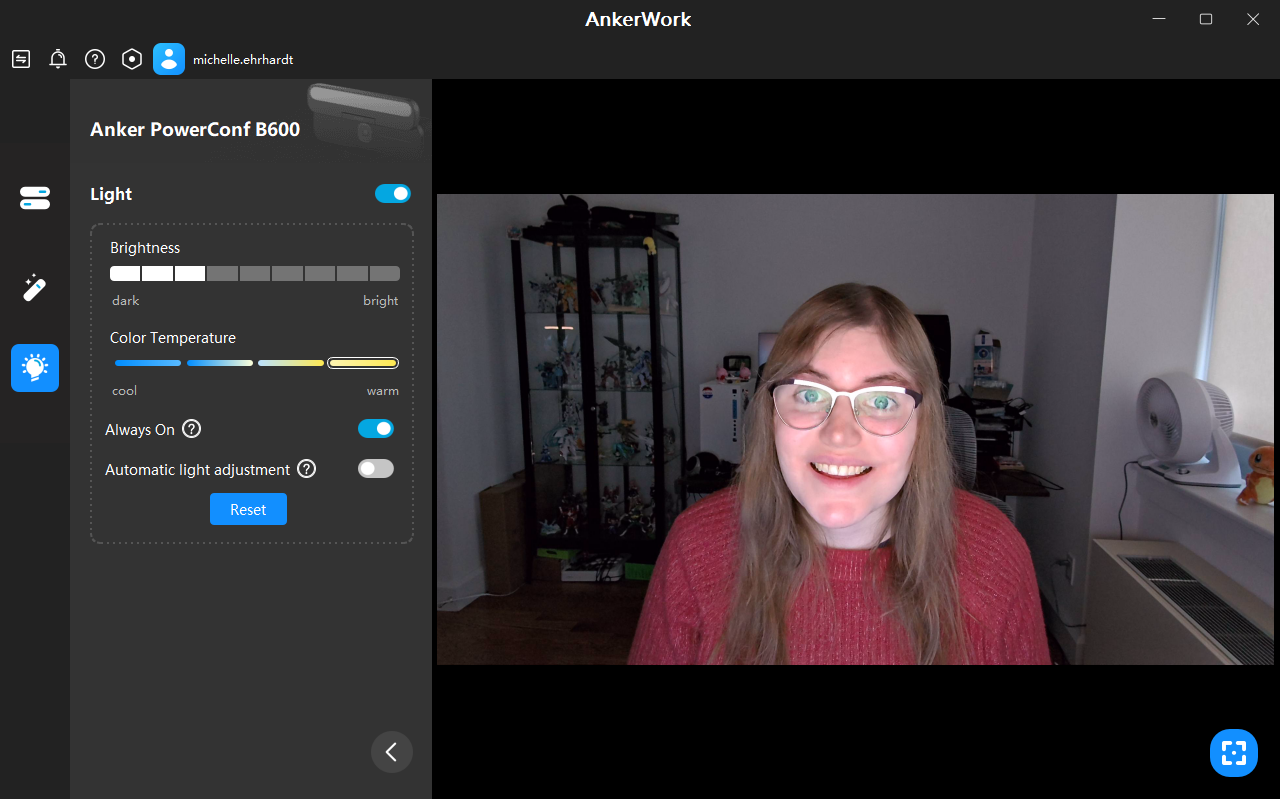Viewport: 1280px width, 799px height.
Task: Open the device switch icon in the header
Action: [21, 59]
